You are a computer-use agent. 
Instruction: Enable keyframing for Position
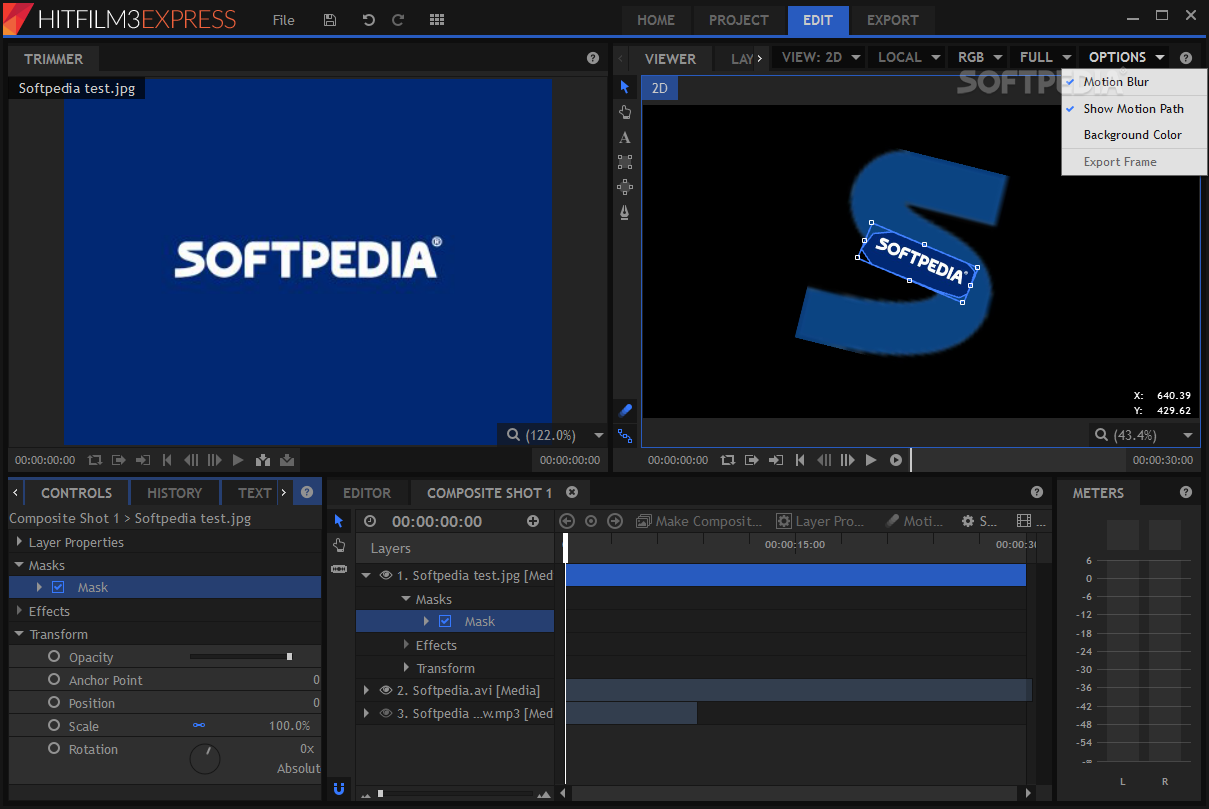click(54, 702)
